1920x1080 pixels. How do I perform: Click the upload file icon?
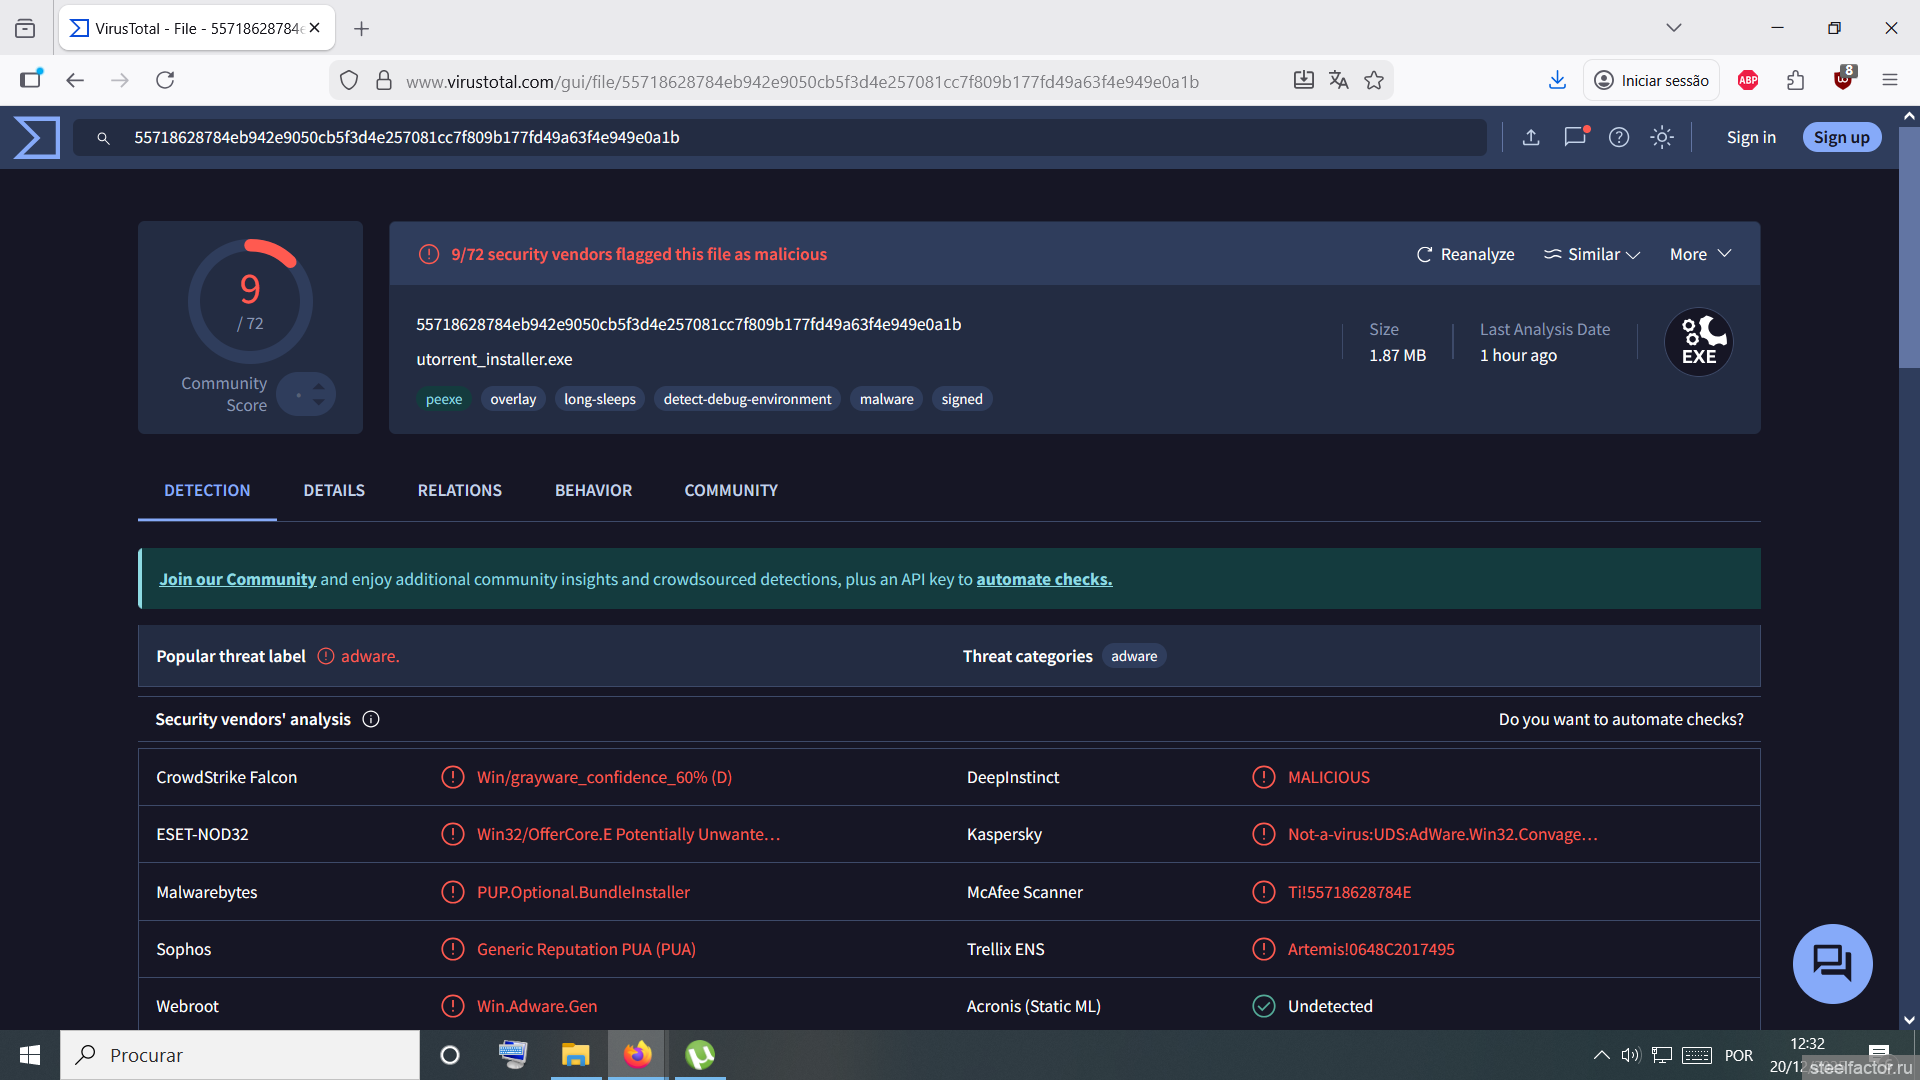(x=1530, y=137)
